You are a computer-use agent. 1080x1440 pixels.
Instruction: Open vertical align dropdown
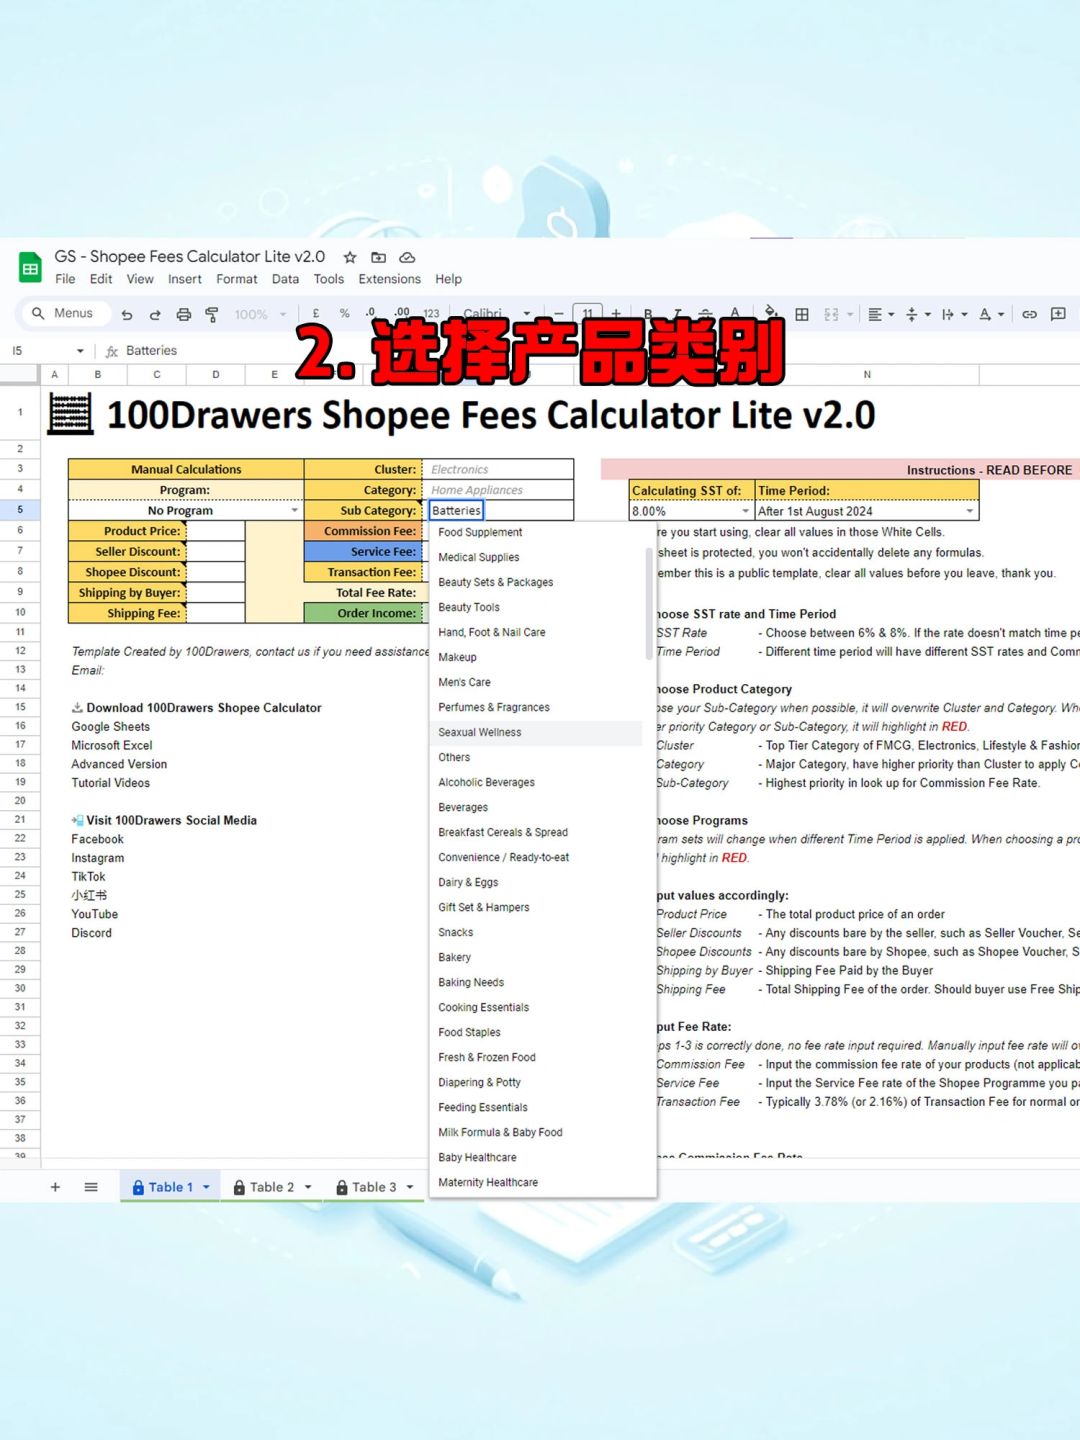(917, 314)
